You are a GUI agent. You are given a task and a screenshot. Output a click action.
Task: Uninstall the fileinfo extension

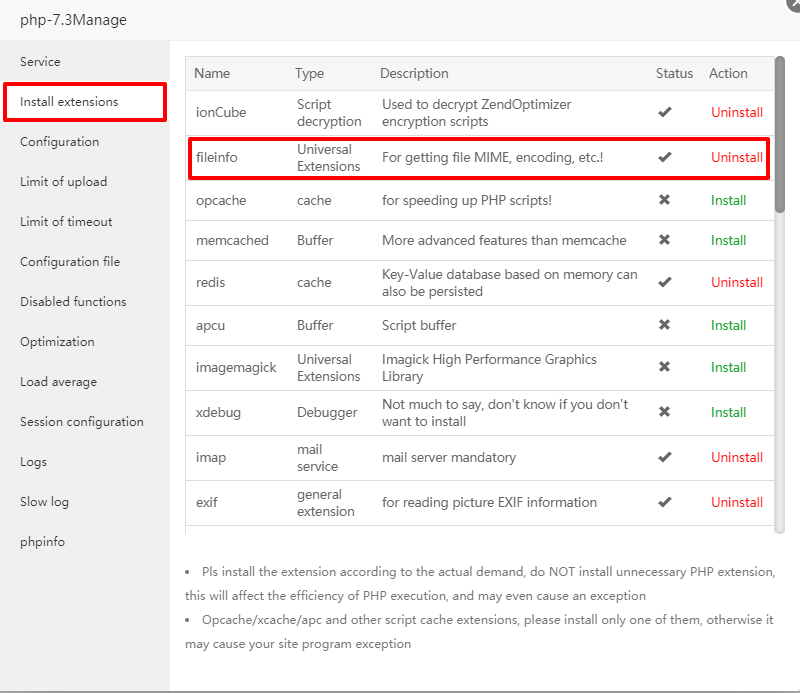tap(736, 157)
